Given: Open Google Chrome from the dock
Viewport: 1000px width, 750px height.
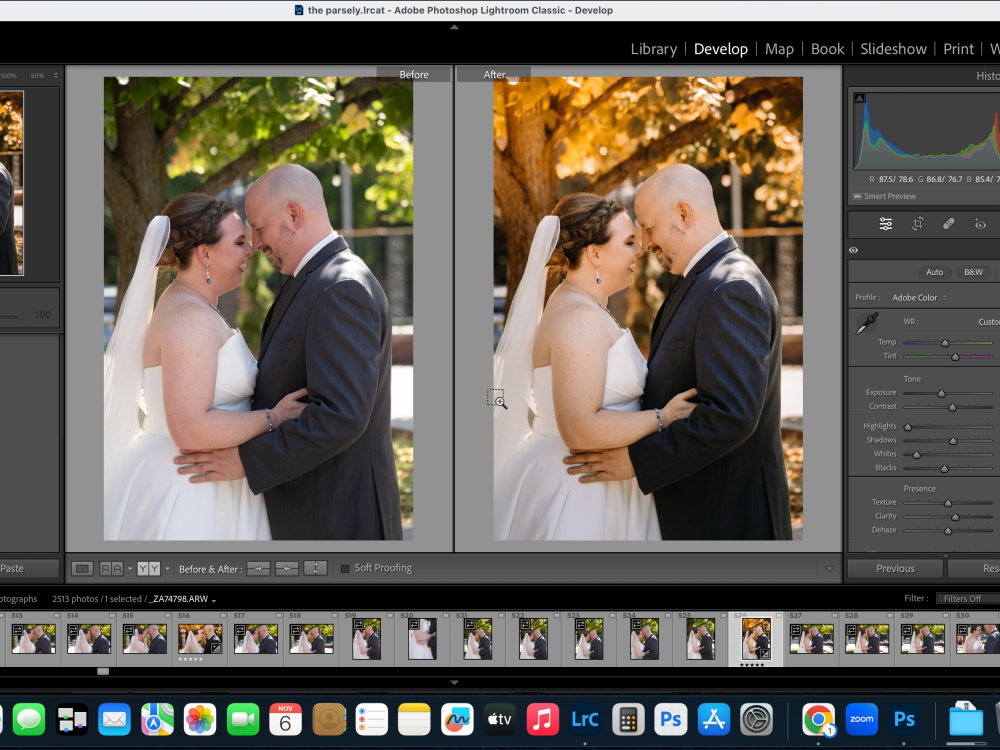Looking at the screenshot, I should coord(819,719).
